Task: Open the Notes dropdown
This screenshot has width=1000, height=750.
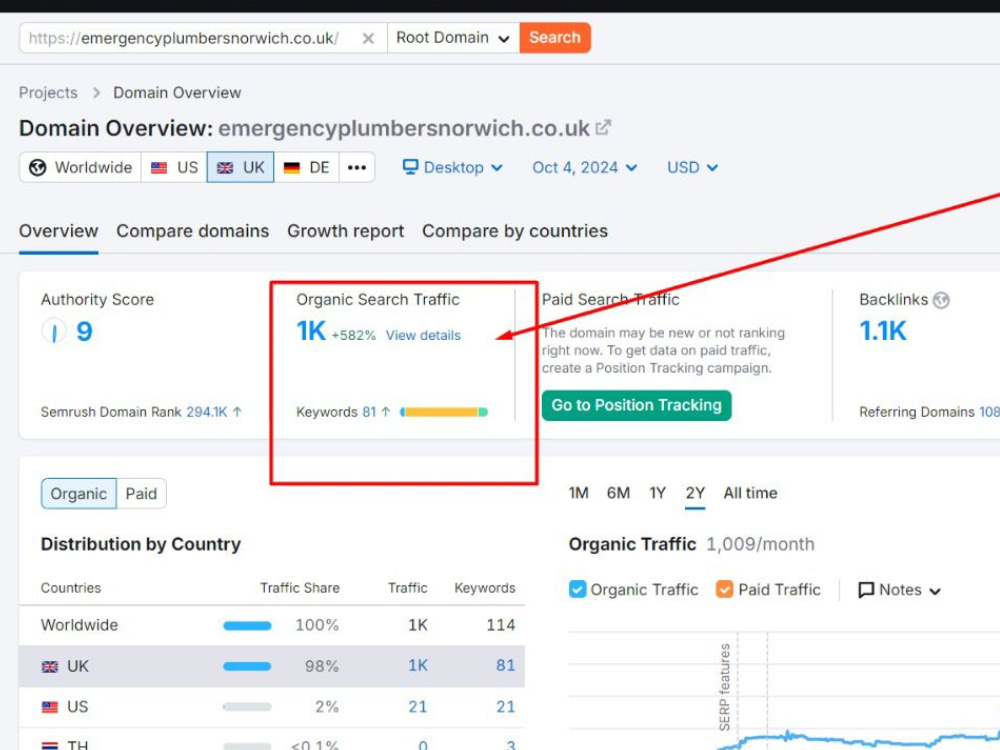Action: point(899,590)
